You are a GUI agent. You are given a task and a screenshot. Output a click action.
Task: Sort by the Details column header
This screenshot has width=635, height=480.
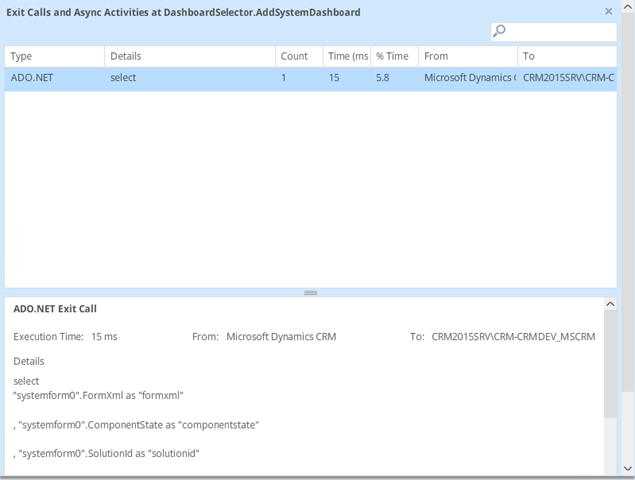(188, 56)
